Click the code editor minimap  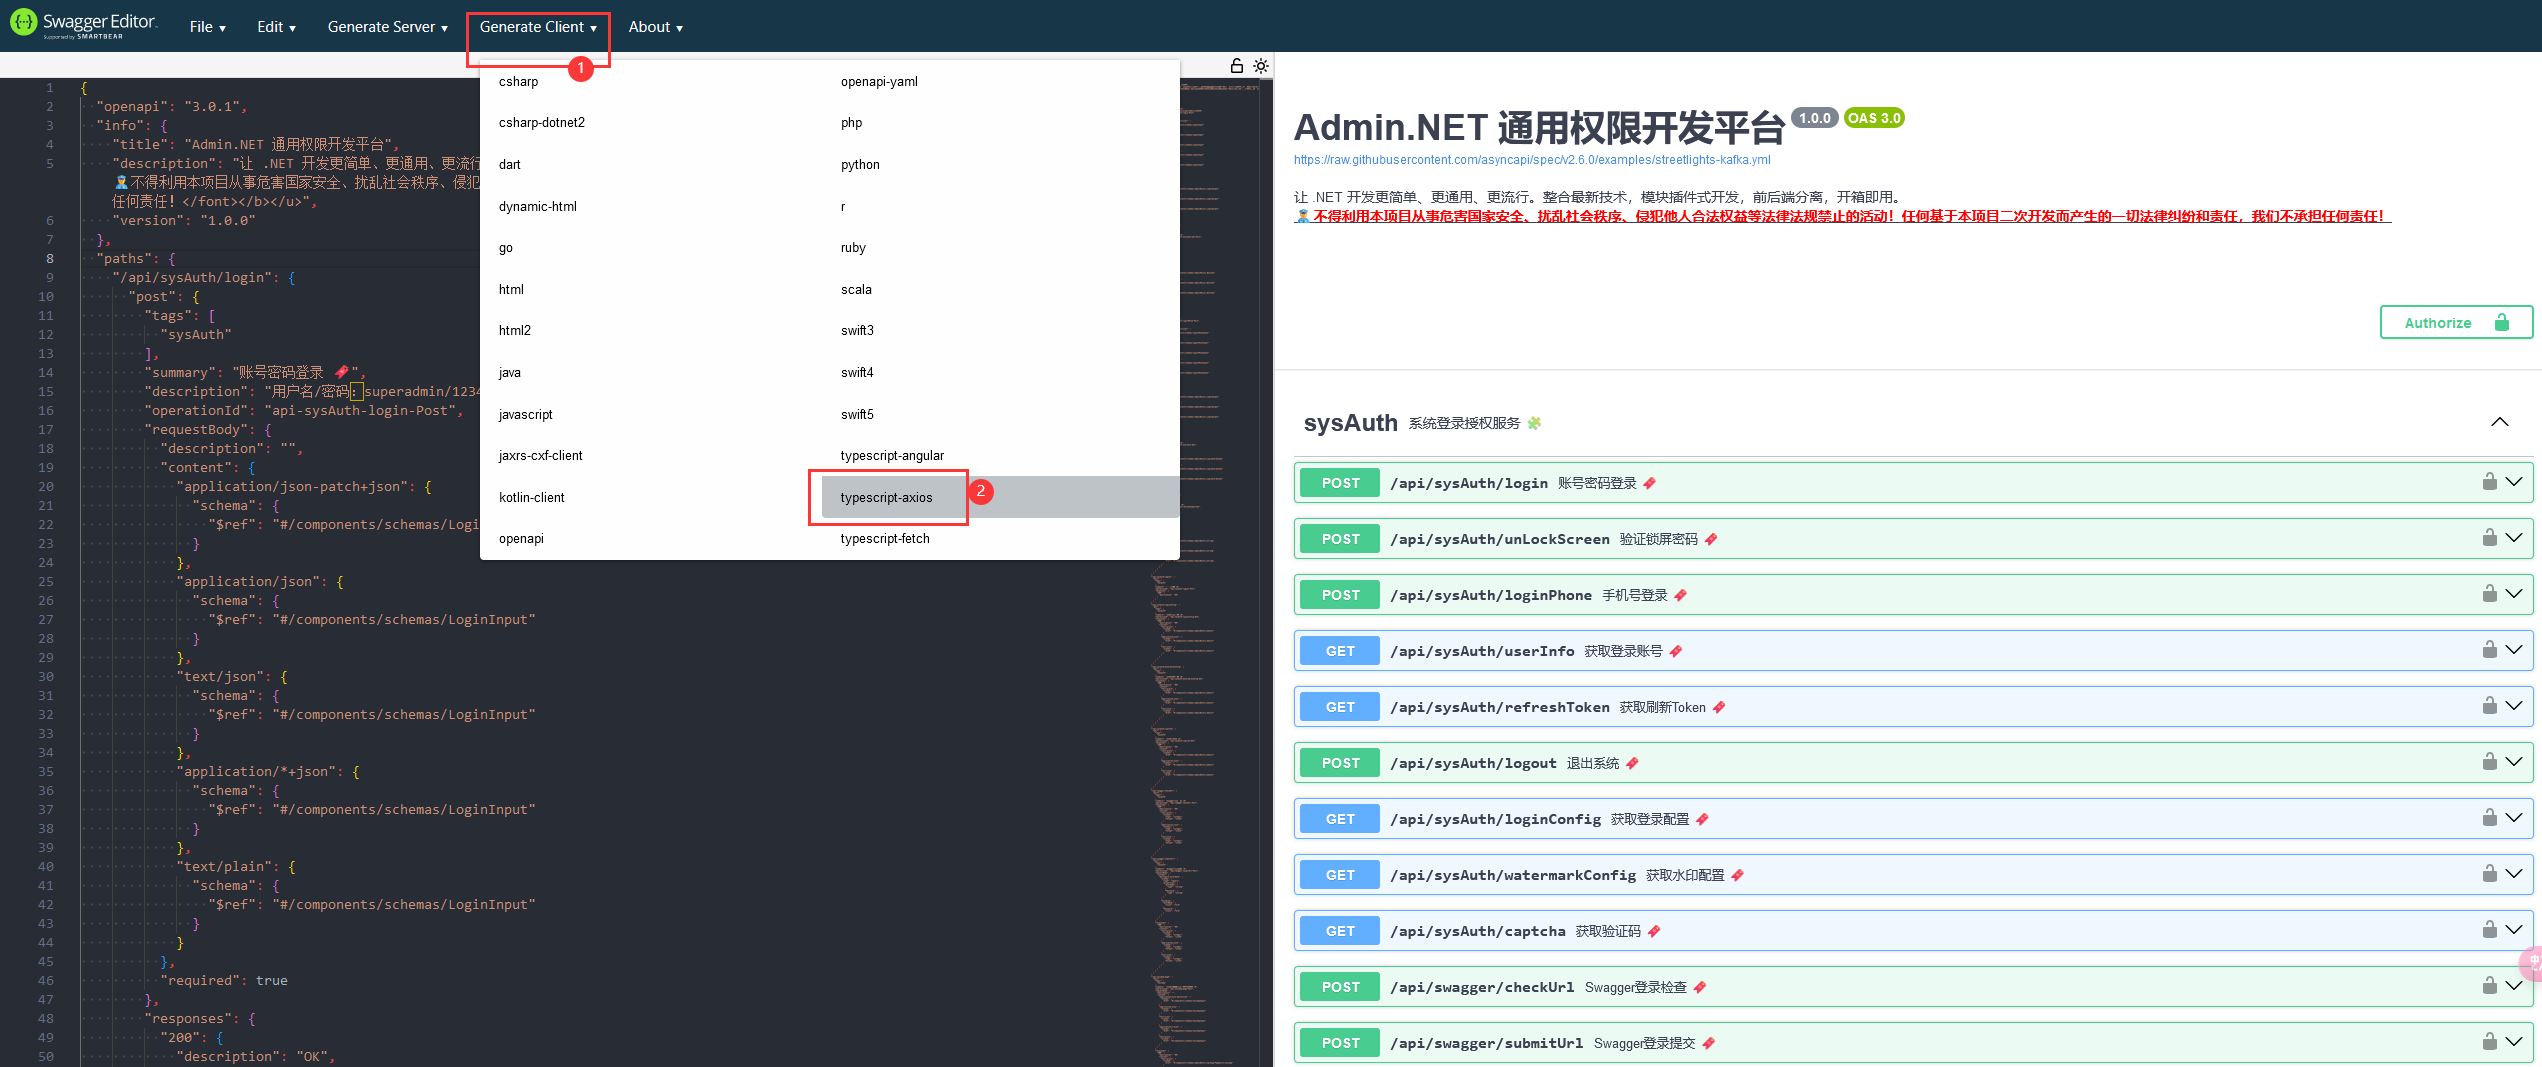(1205, 570)
